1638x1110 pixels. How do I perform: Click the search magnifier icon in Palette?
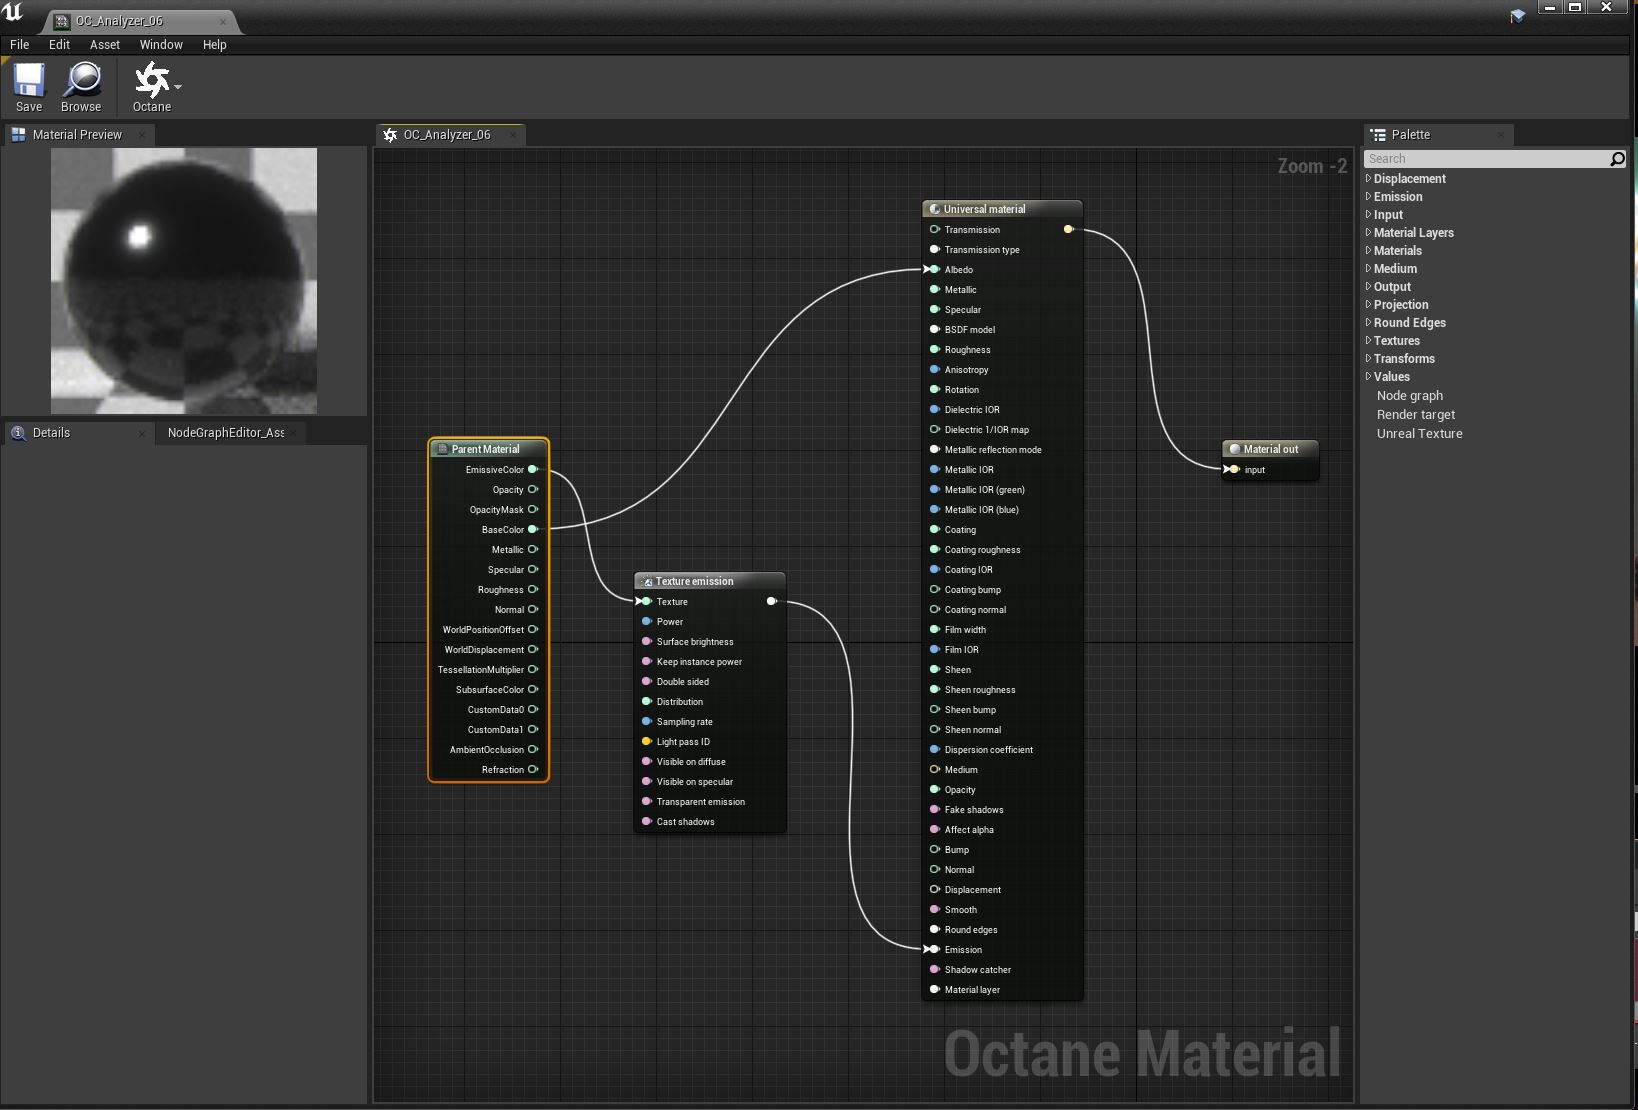(x=1617, y=159)
